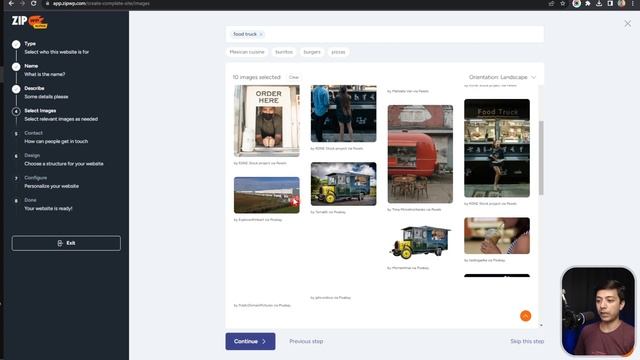Open the 'Contact' wizard step

(x=56, y=137)
